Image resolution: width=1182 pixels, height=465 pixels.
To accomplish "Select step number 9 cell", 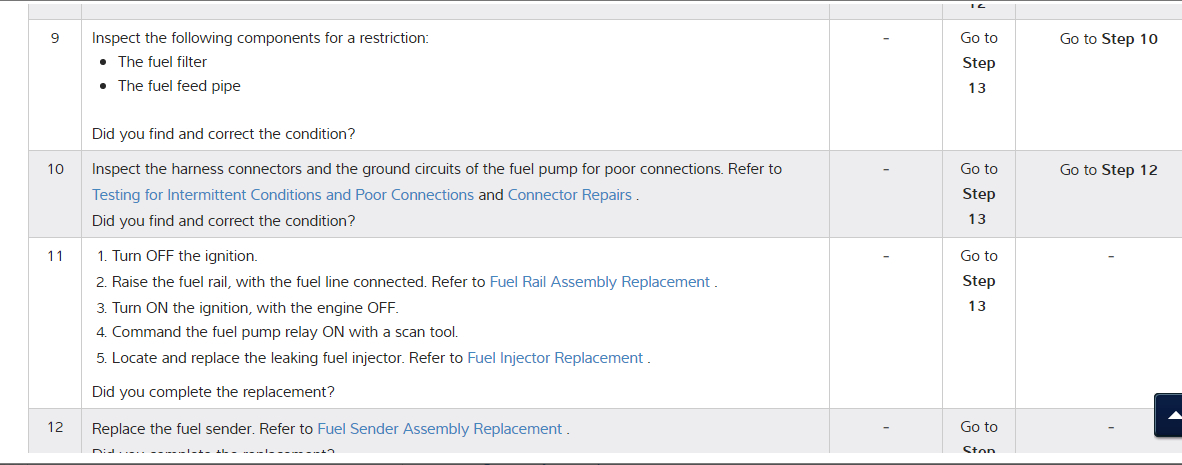I will pos(55,38).
